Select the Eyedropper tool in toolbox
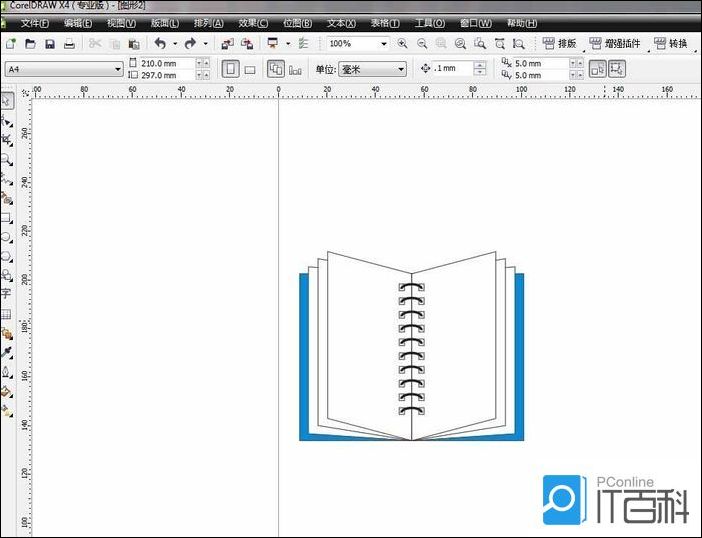 click(6, 353)
